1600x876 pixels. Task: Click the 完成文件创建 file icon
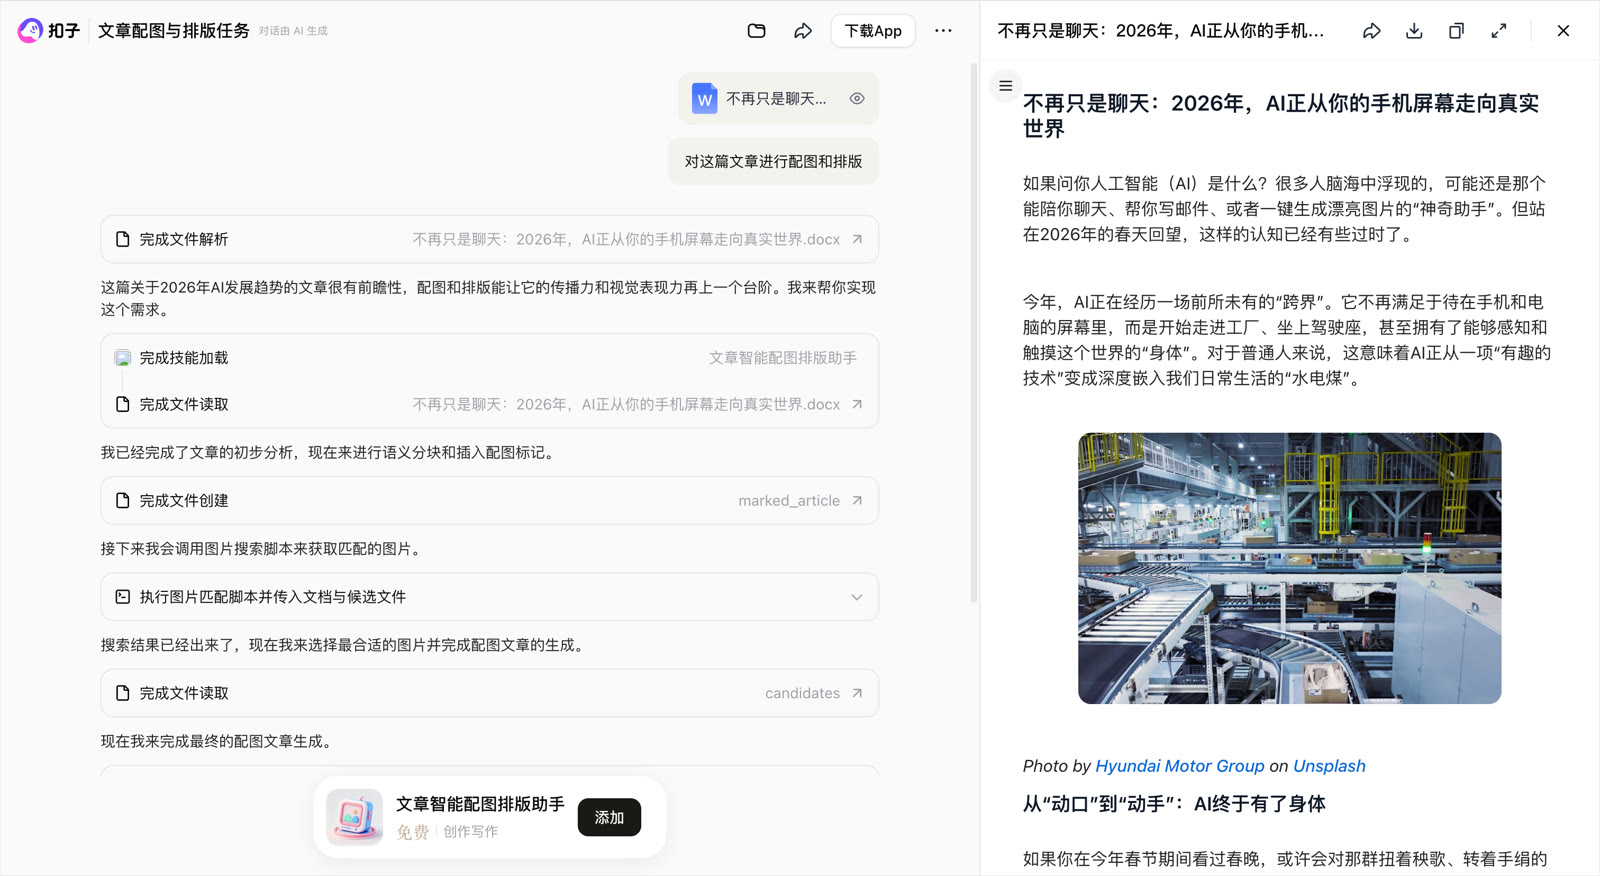123,501
